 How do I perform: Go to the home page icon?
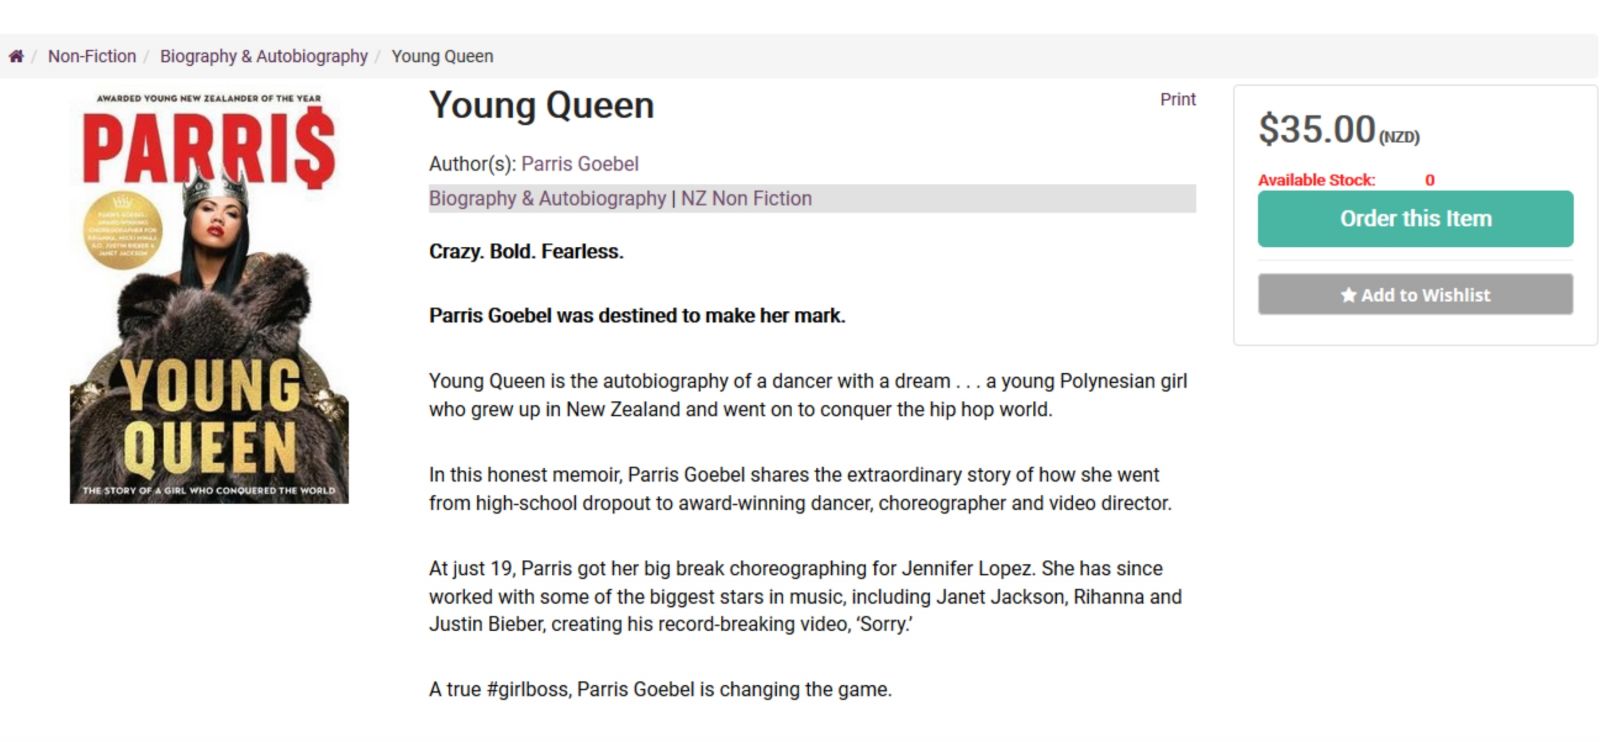[16, 56]
